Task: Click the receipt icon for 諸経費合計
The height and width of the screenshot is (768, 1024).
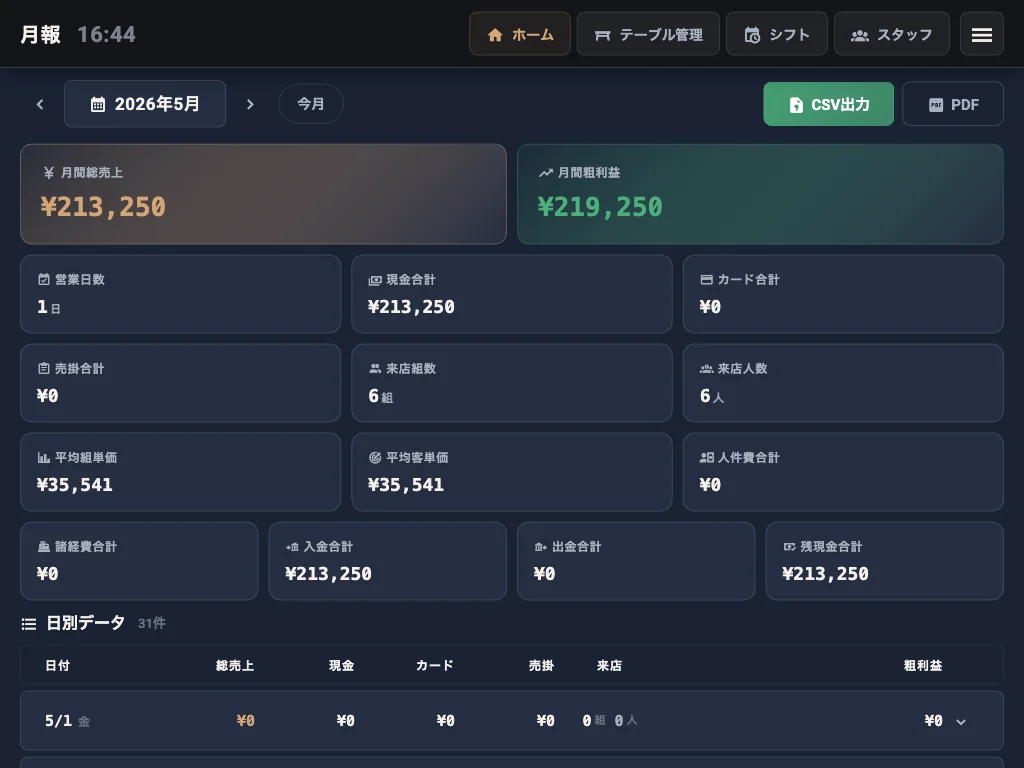Action: pyautogui.click(x=44, y=547)
